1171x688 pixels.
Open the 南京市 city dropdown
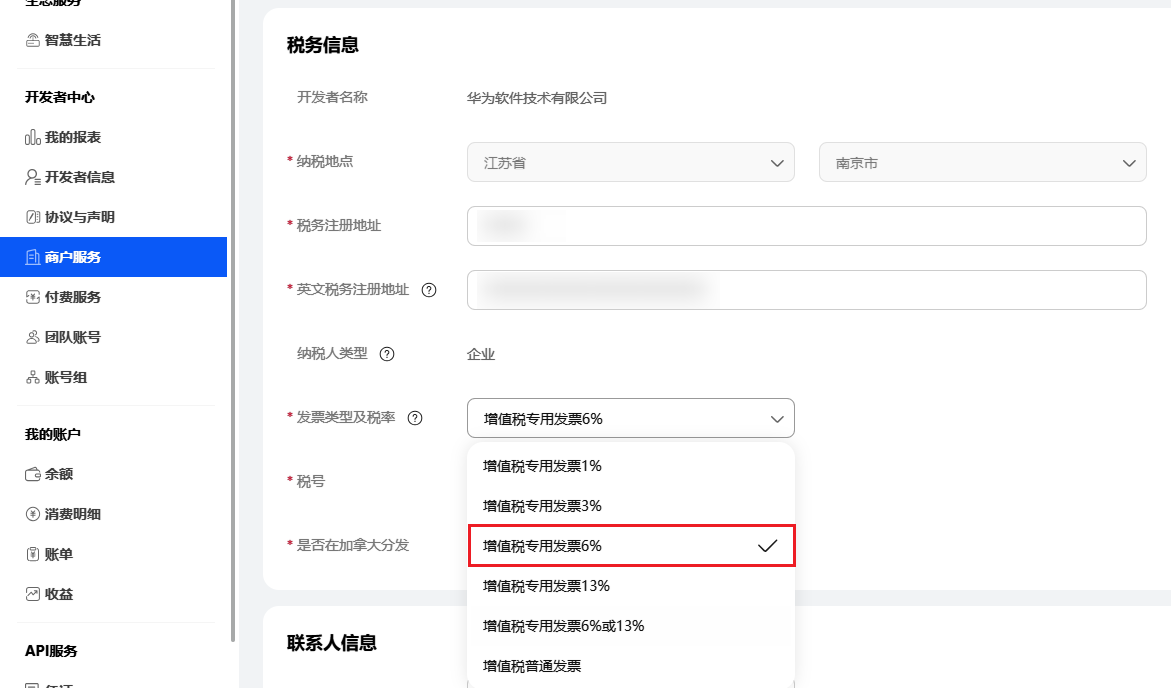tap(1129, 162)
